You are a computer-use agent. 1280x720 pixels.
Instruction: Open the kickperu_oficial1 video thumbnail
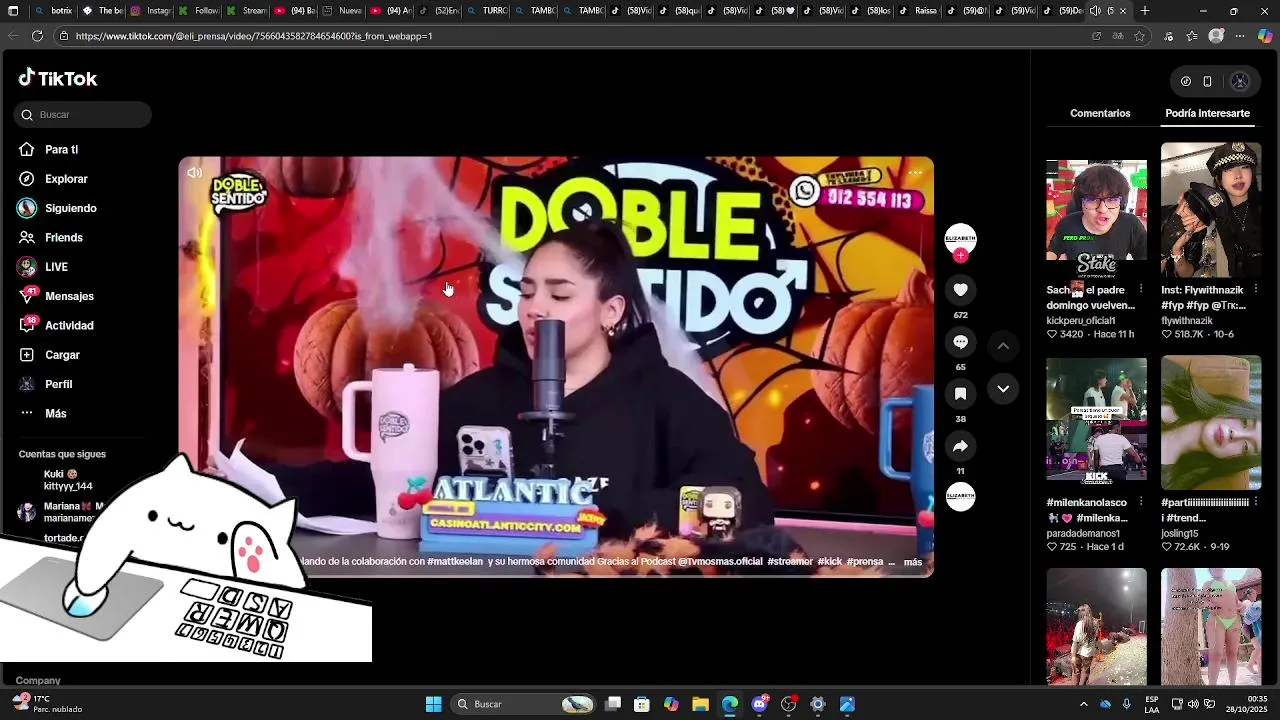(x=1096, y=209)
